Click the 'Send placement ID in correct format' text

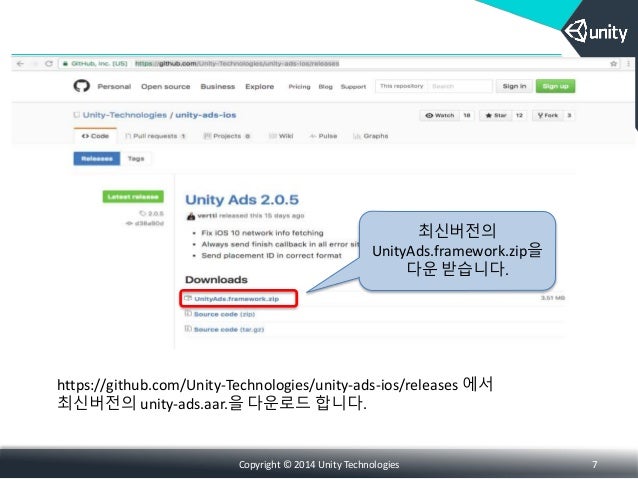271,256
